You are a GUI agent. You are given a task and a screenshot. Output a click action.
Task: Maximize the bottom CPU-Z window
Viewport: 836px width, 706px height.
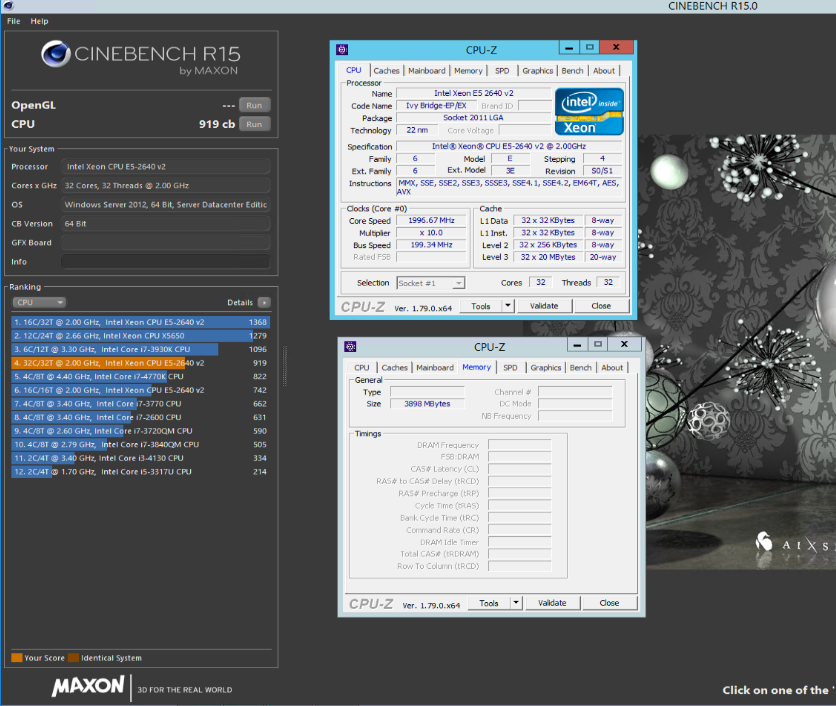click(598, 344)
